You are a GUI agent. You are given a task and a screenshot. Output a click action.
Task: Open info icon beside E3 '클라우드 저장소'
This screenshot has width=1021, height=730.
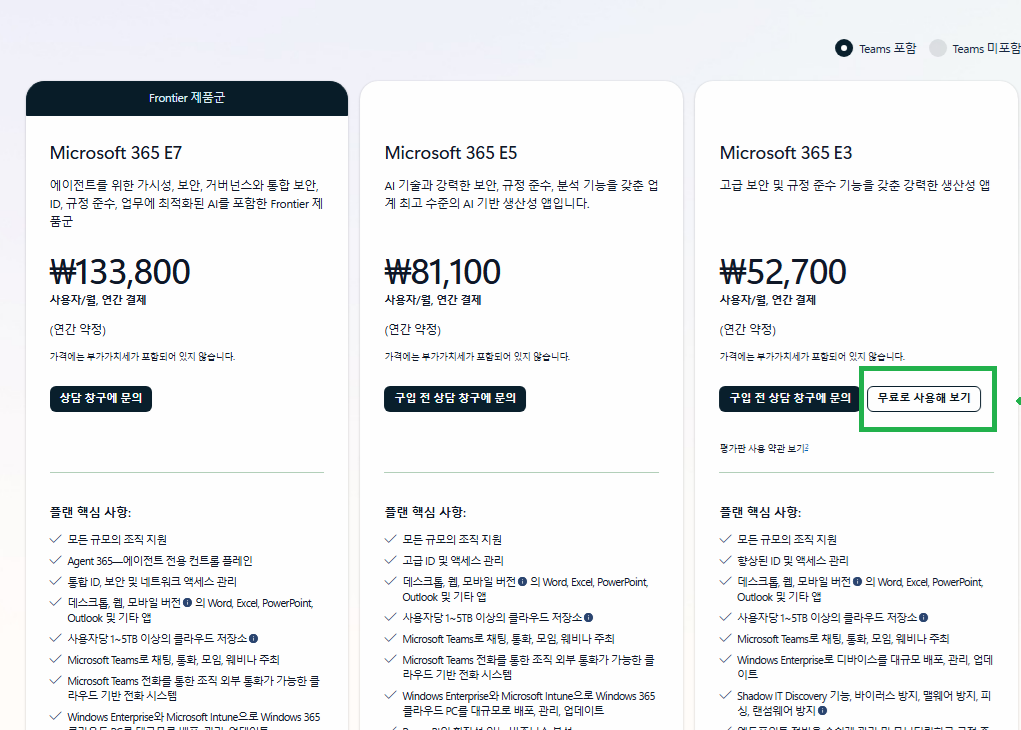[923, 617]
